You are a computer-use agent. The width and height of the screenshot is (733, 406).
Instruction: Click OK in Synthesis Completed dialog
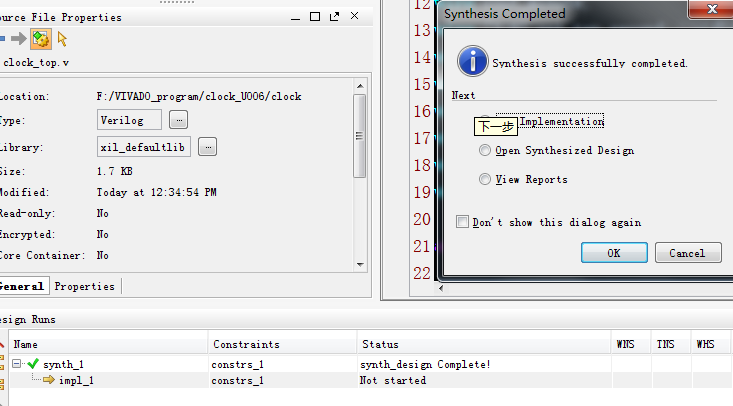(x=614, y=253)
